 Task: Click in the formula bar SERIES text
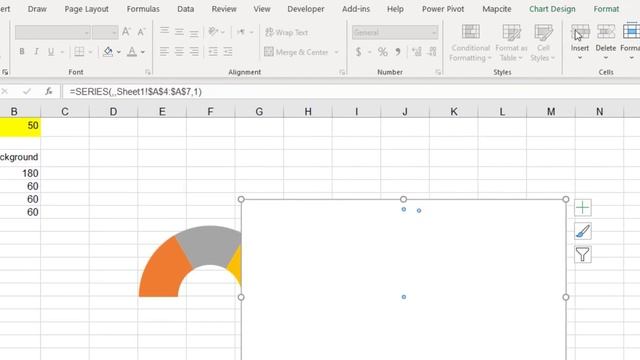[x=136, y=92]
